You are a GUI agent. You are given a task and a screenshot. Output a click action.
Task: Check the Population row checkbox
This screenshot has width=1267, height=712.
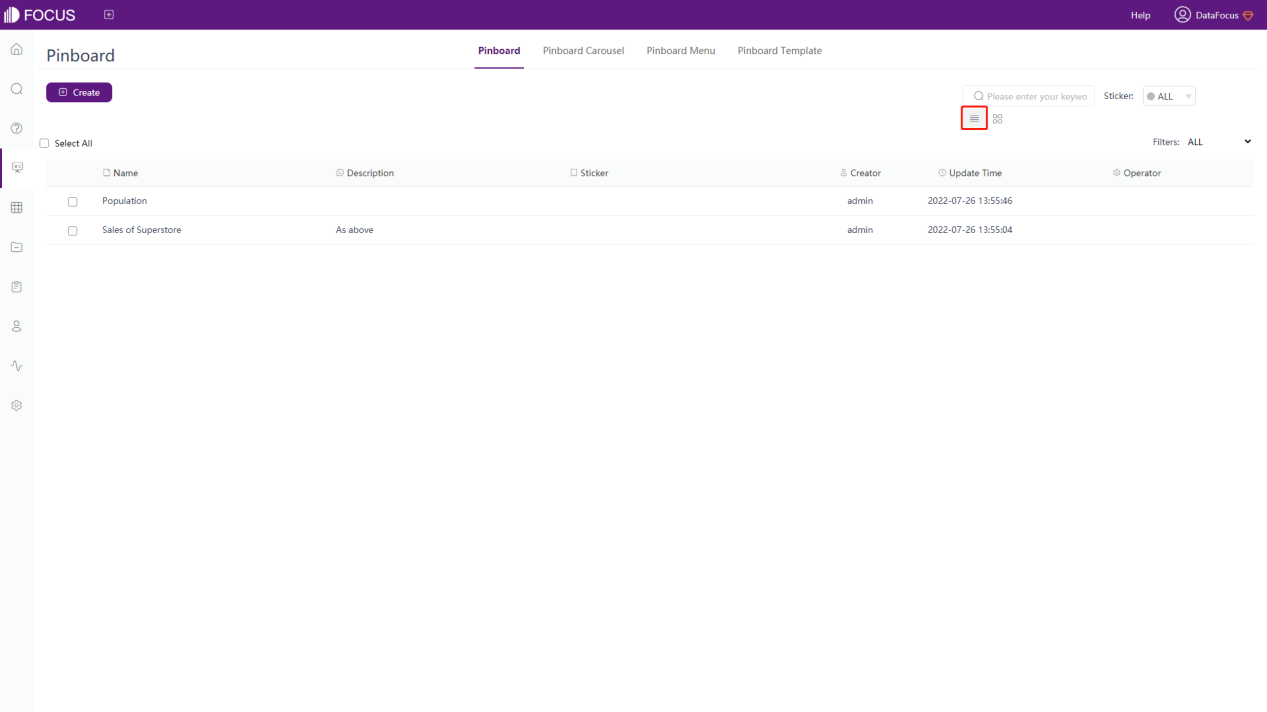[x=72, y=202]
